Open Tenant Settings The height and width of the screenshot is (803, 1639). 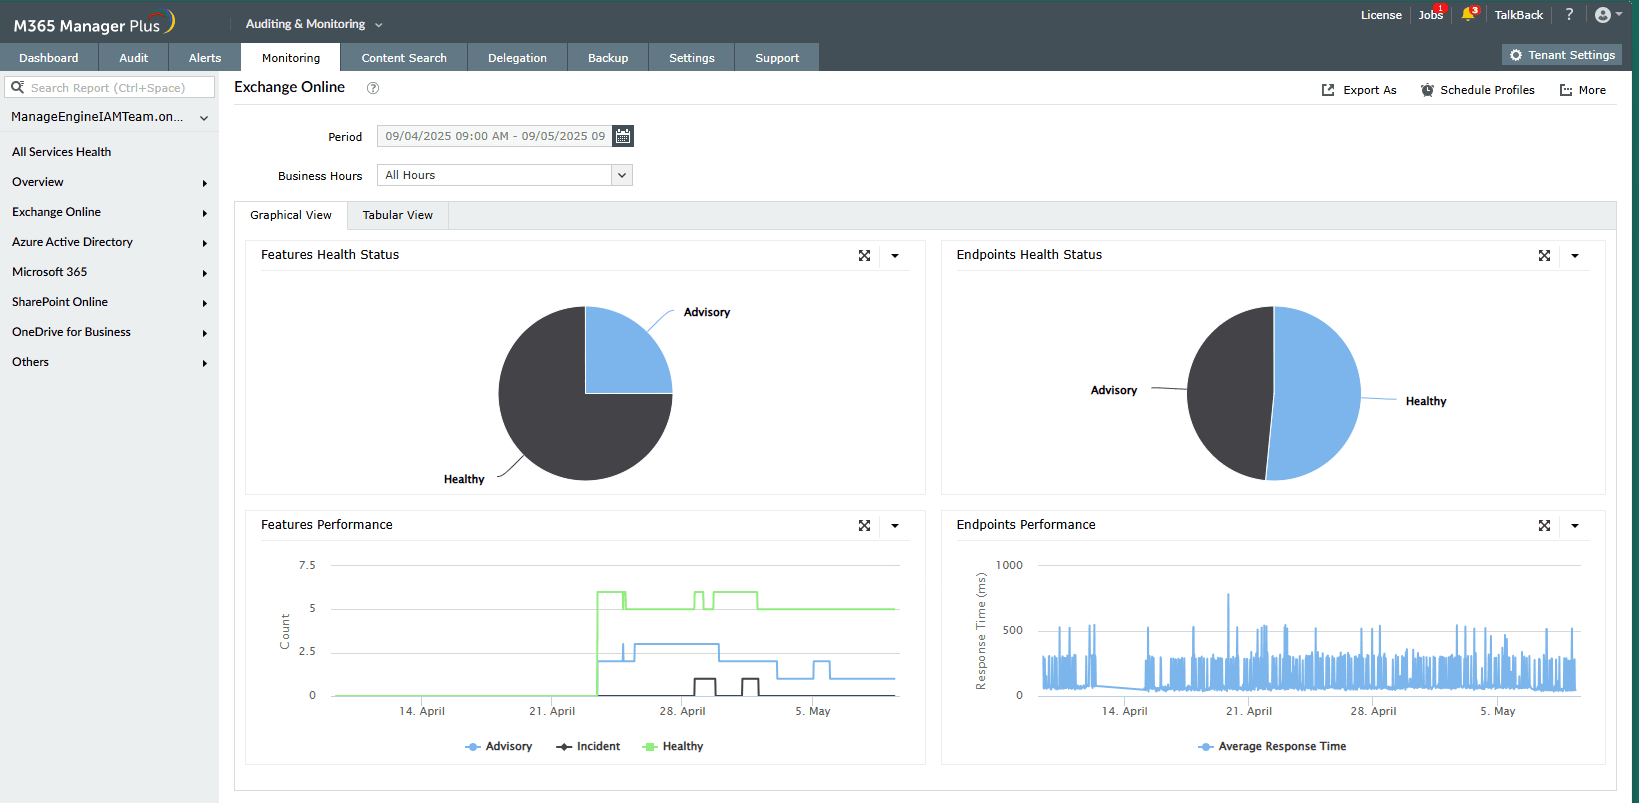coord(1561,55)
